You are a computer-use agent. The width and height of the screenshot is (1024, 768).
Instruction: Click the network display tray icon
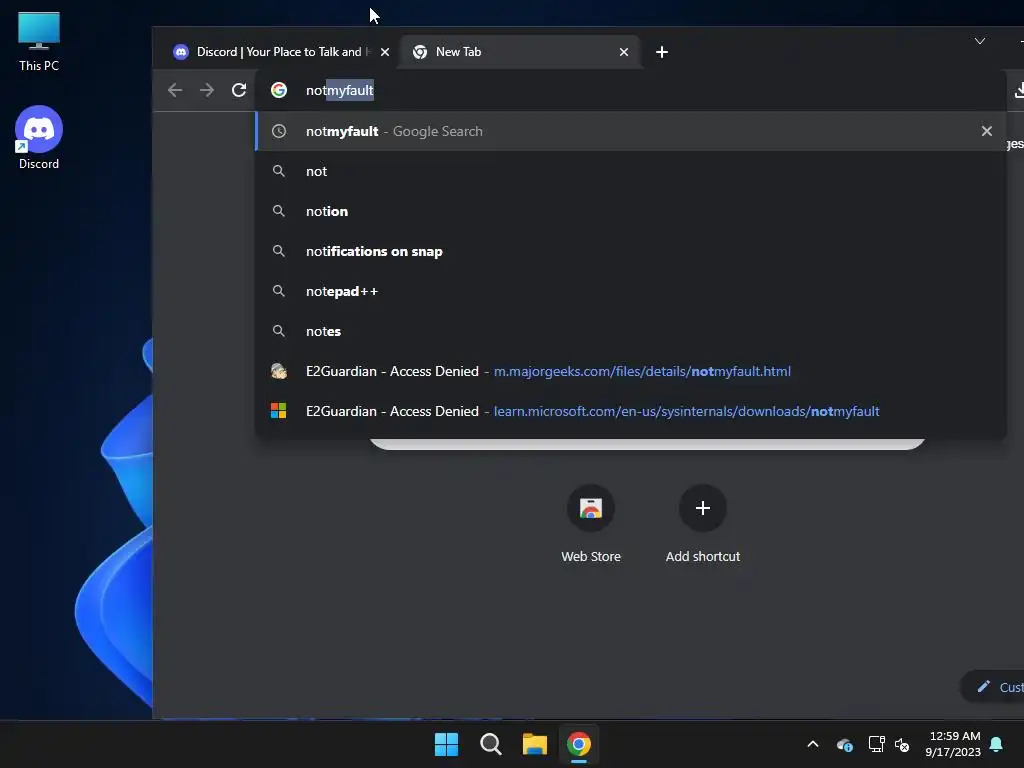coord(876,744)
